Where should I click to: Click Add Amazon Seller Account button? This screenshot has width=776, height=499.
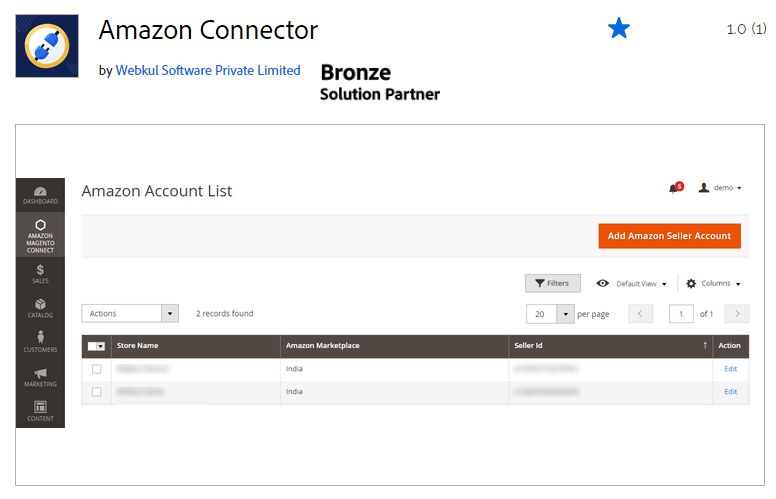coord(669,236)
